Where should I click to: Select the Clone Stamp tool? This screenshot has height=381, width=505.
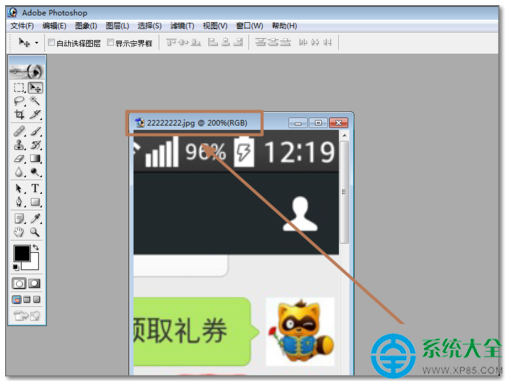pos(19,145)
